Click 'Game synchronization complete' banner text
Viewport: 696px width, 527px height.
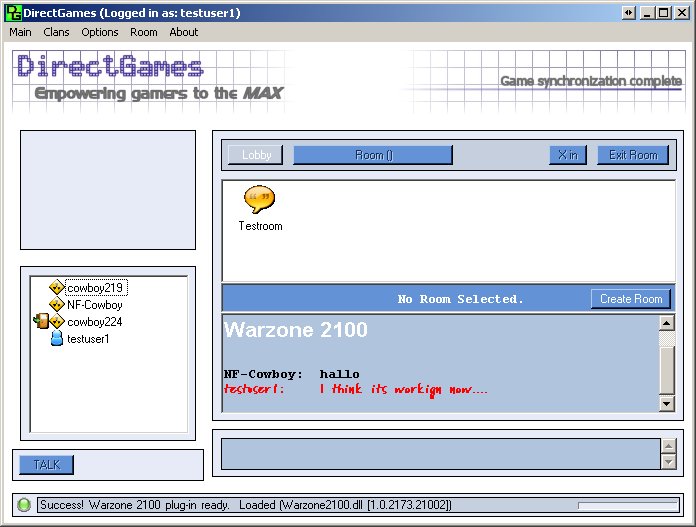591,81
